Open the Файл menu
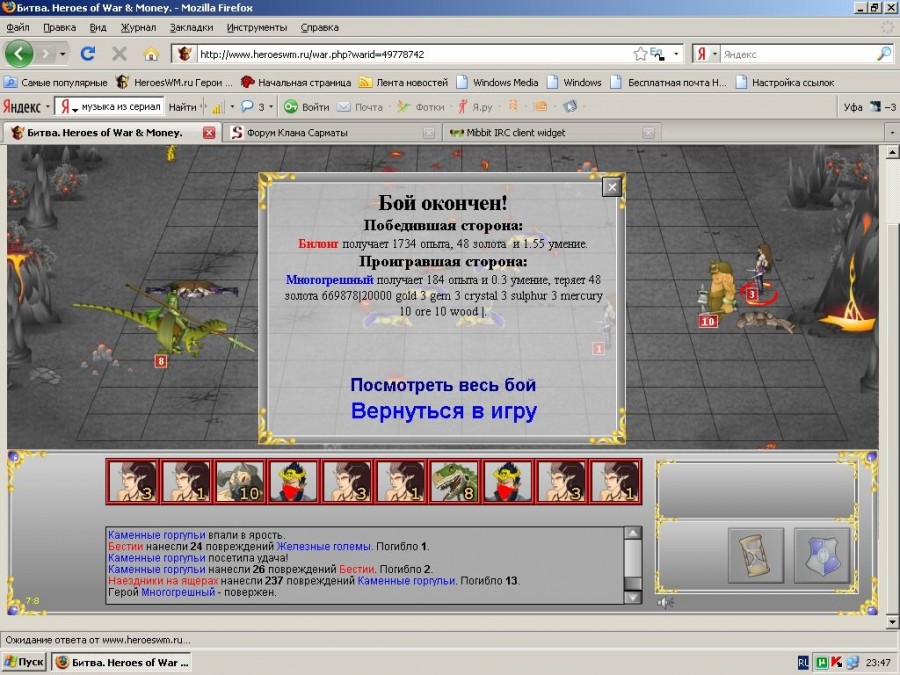This screenshot has width=900, height=675. (18, 27)
